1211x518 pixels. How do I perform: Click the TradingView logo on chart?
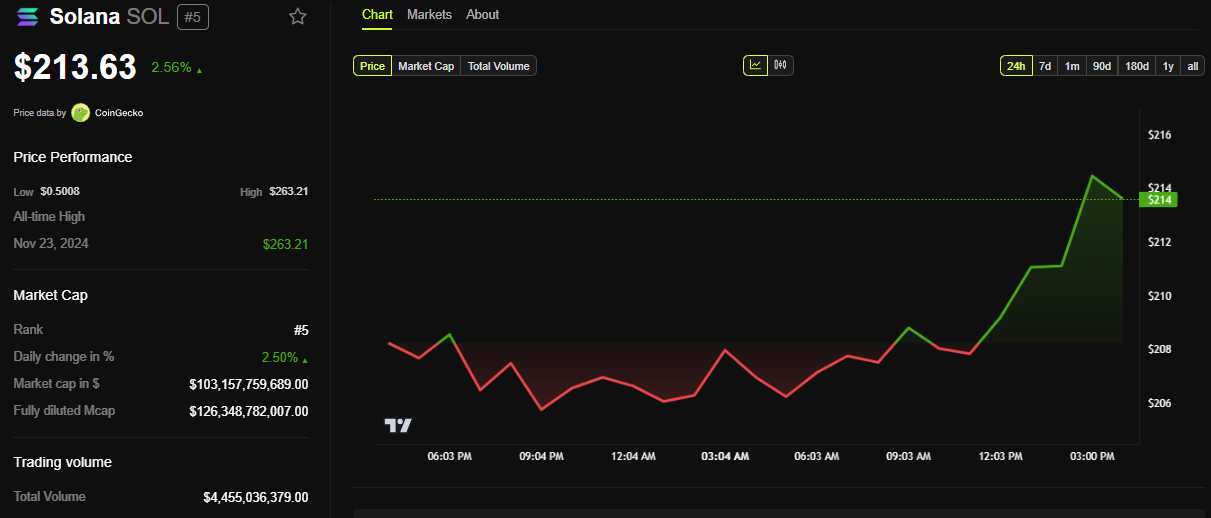tap(398, 425)
